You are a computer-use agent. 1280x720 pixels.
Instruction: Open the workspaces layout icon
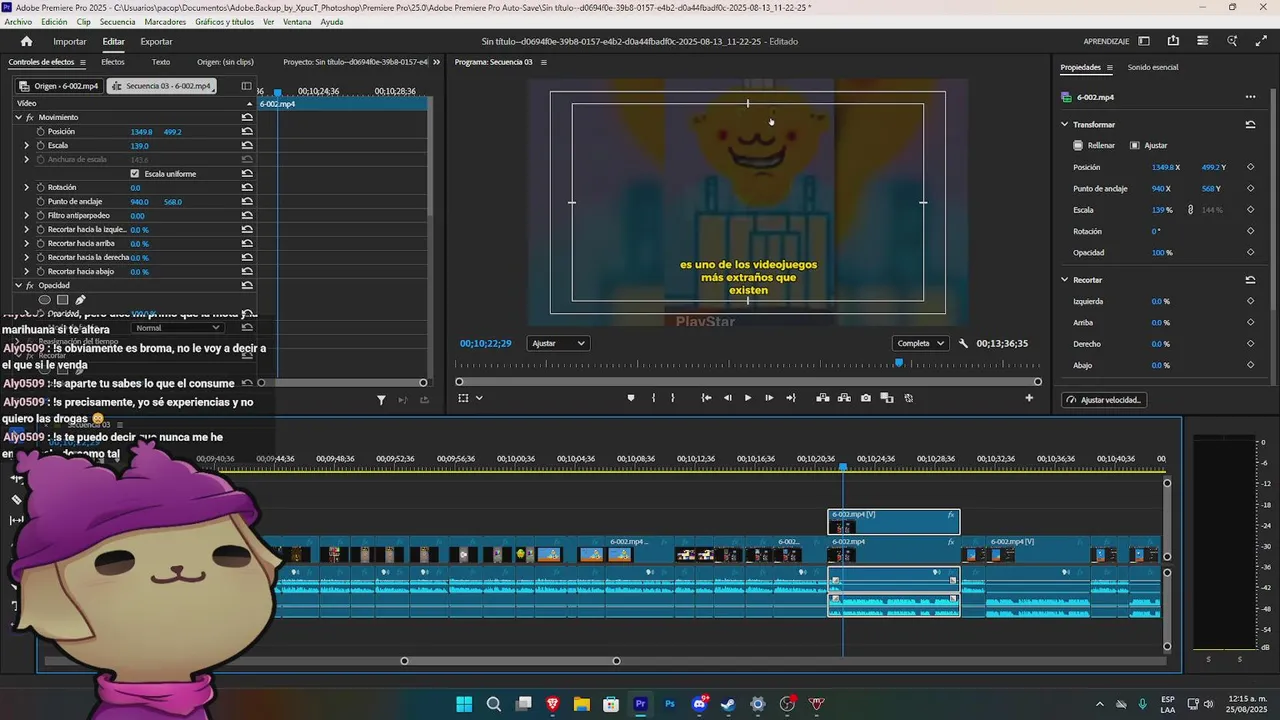click(x=1144, y=41)
